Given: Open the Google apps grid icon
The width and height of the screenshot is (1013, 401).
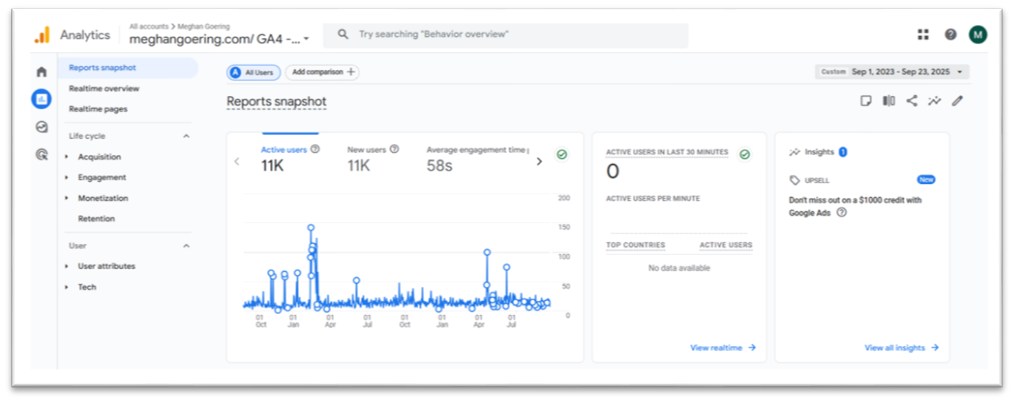Looking at the screenshot, I should tap(923, 34).
